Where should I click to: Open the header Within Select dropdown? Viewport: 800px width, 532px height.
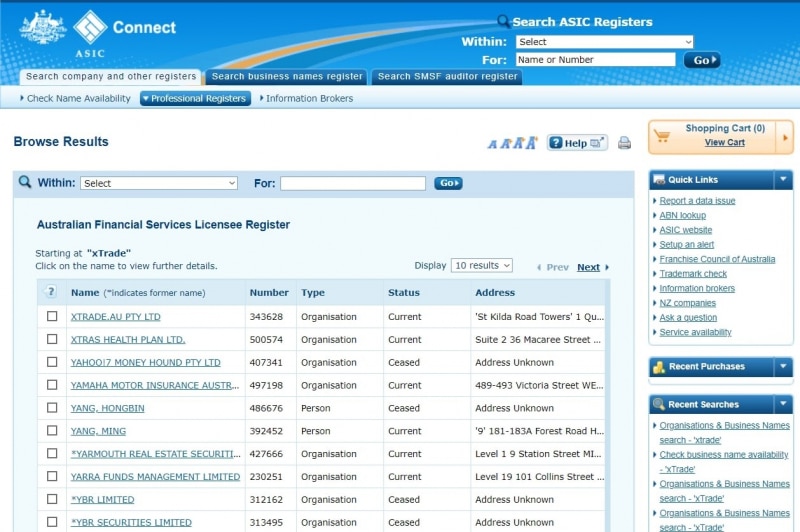pos(605,42)
